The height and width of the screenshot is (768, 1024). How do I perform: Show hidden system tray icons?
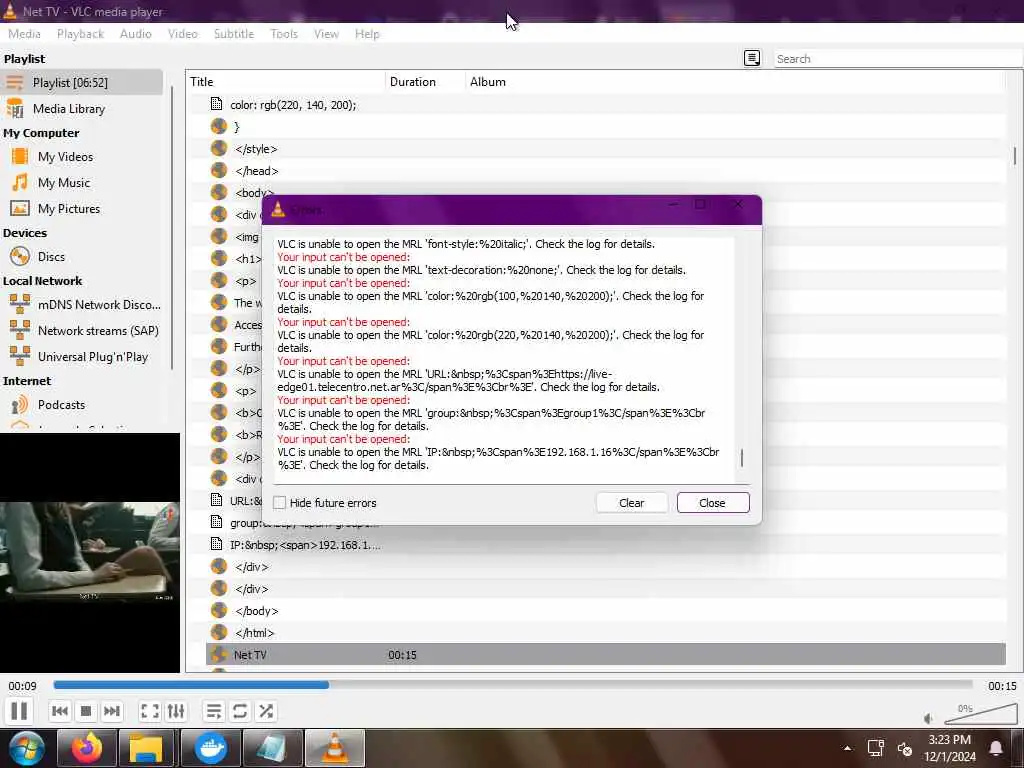[x=847, y=748]
